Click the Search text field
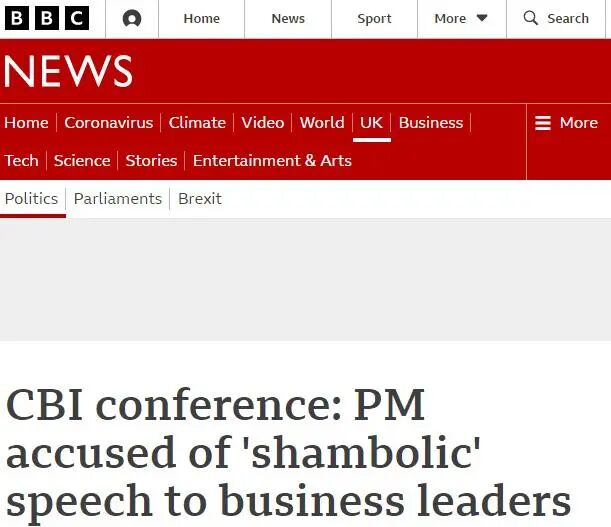This screenshot has height=527, width=611. point(568,18)
